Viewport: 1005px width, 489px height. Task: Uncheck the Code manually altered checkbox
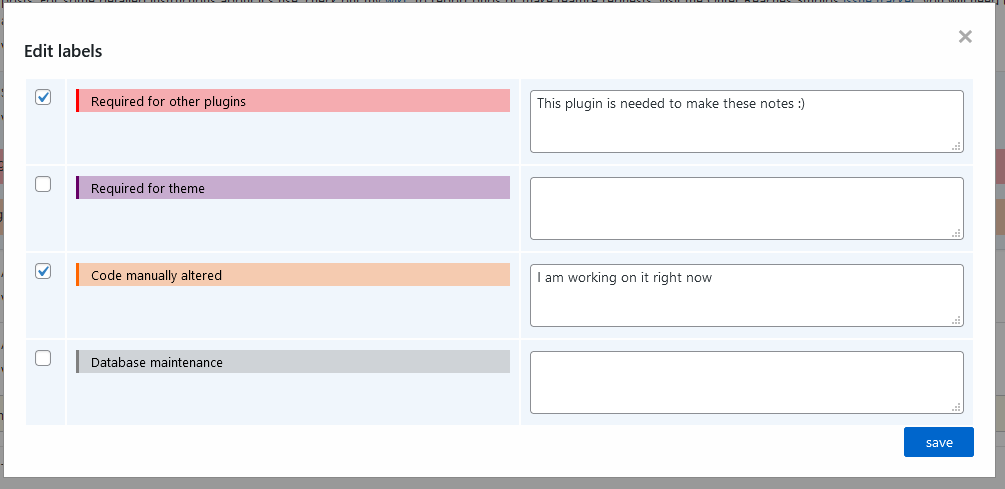(43, 271)
